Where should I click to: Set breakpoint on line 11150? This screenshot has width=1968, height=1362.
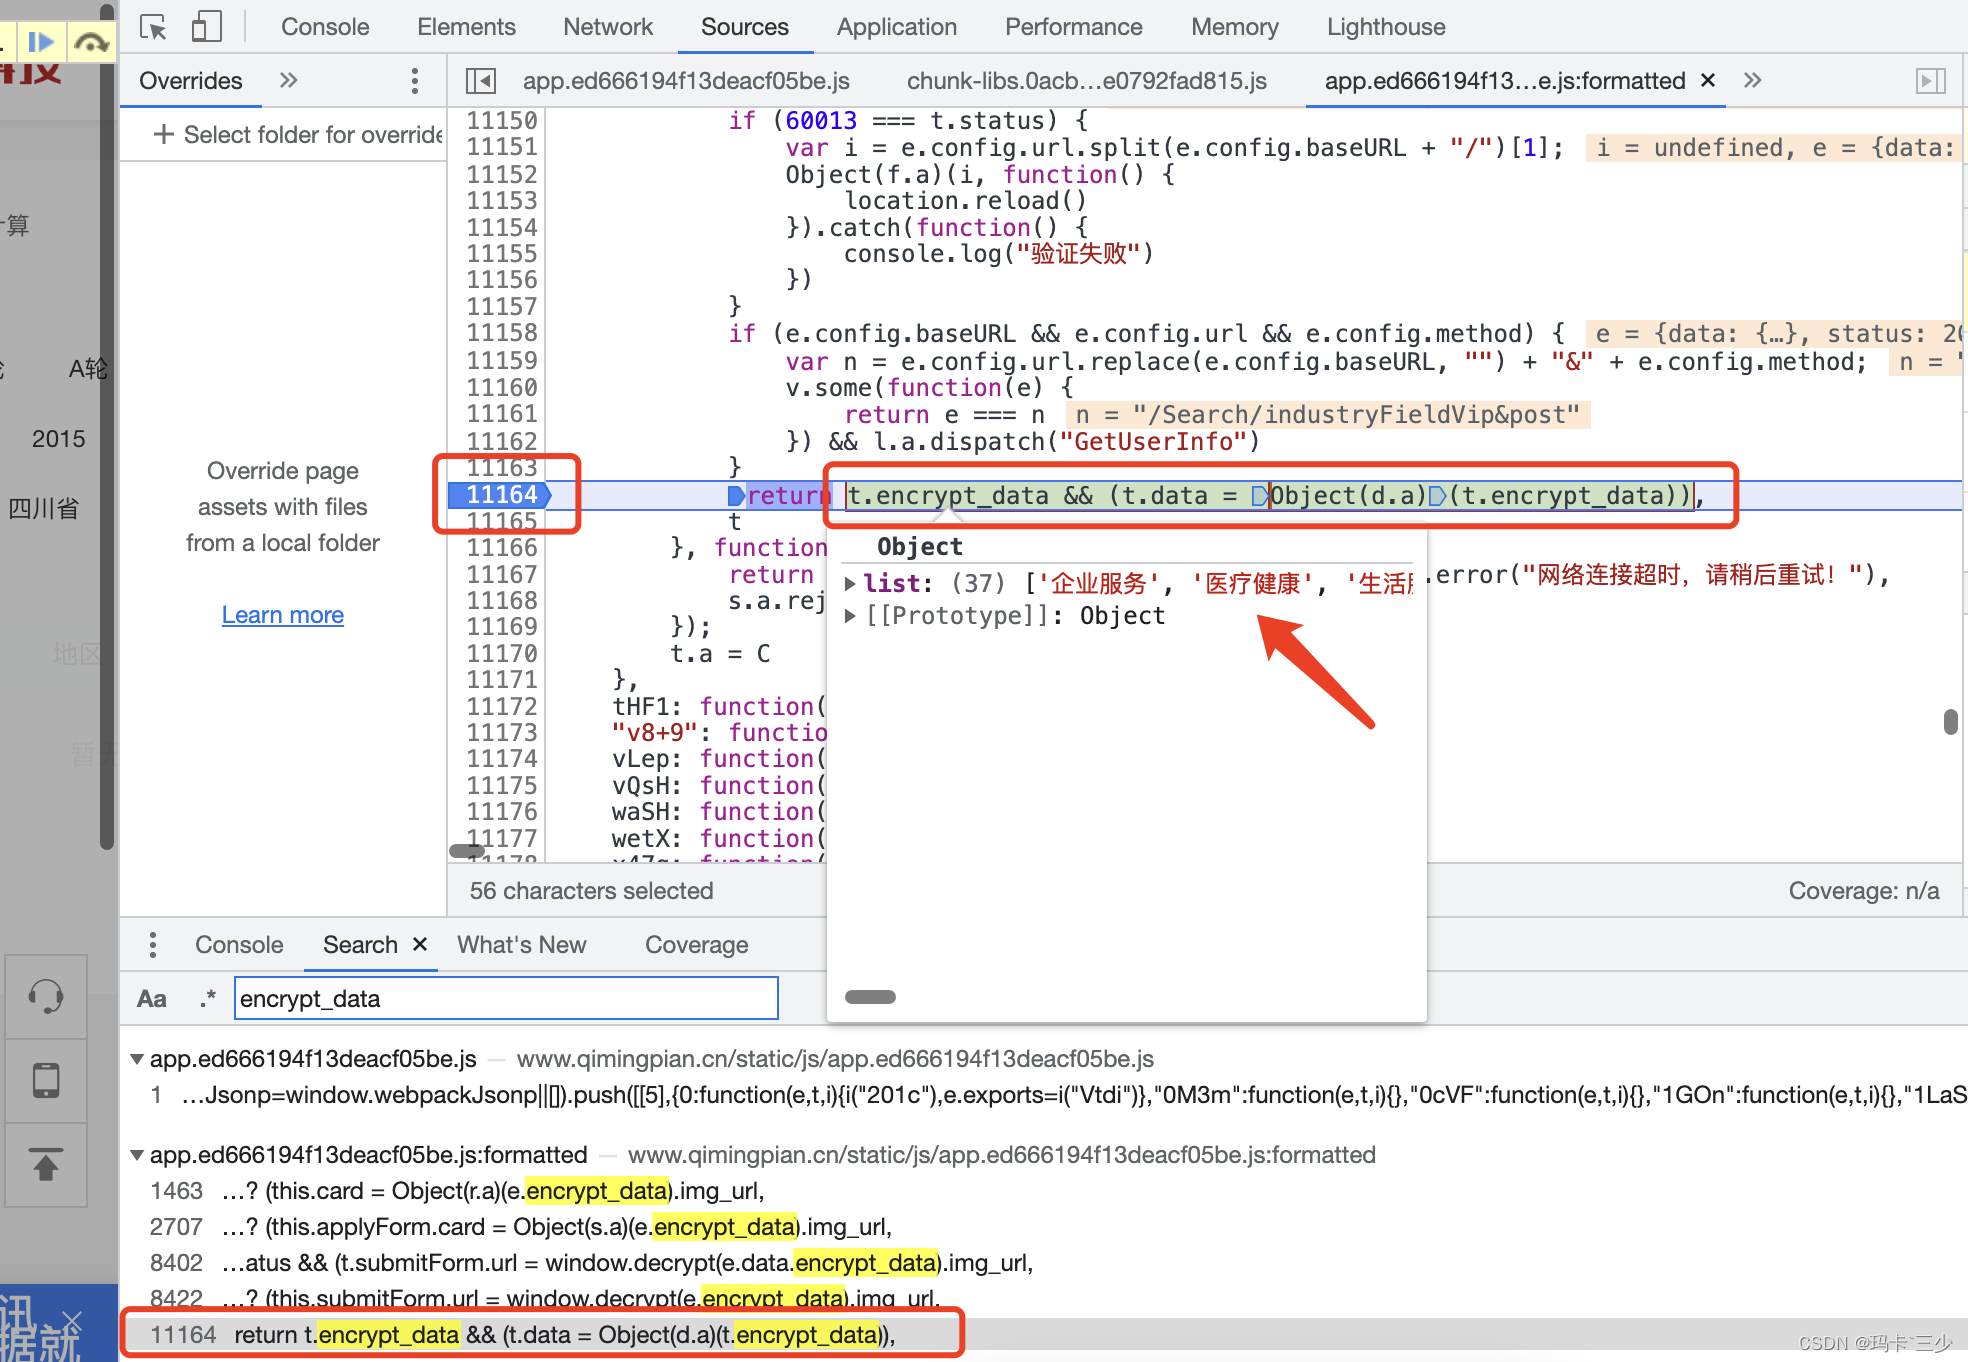tap(502, 121)
